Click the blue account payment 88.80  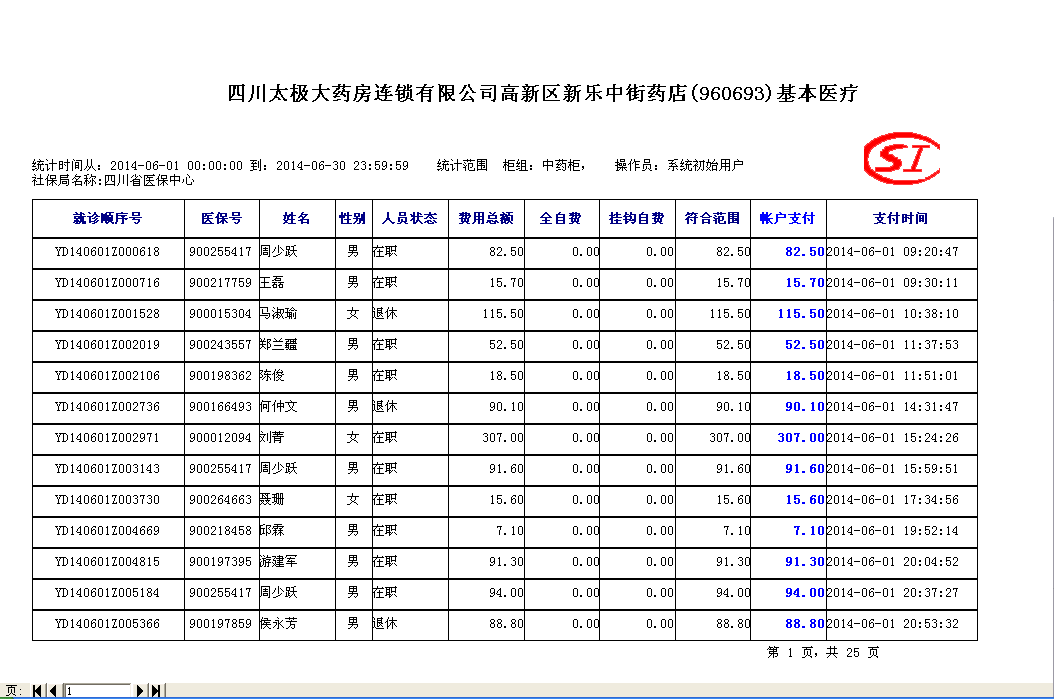(x=805, y=624)
